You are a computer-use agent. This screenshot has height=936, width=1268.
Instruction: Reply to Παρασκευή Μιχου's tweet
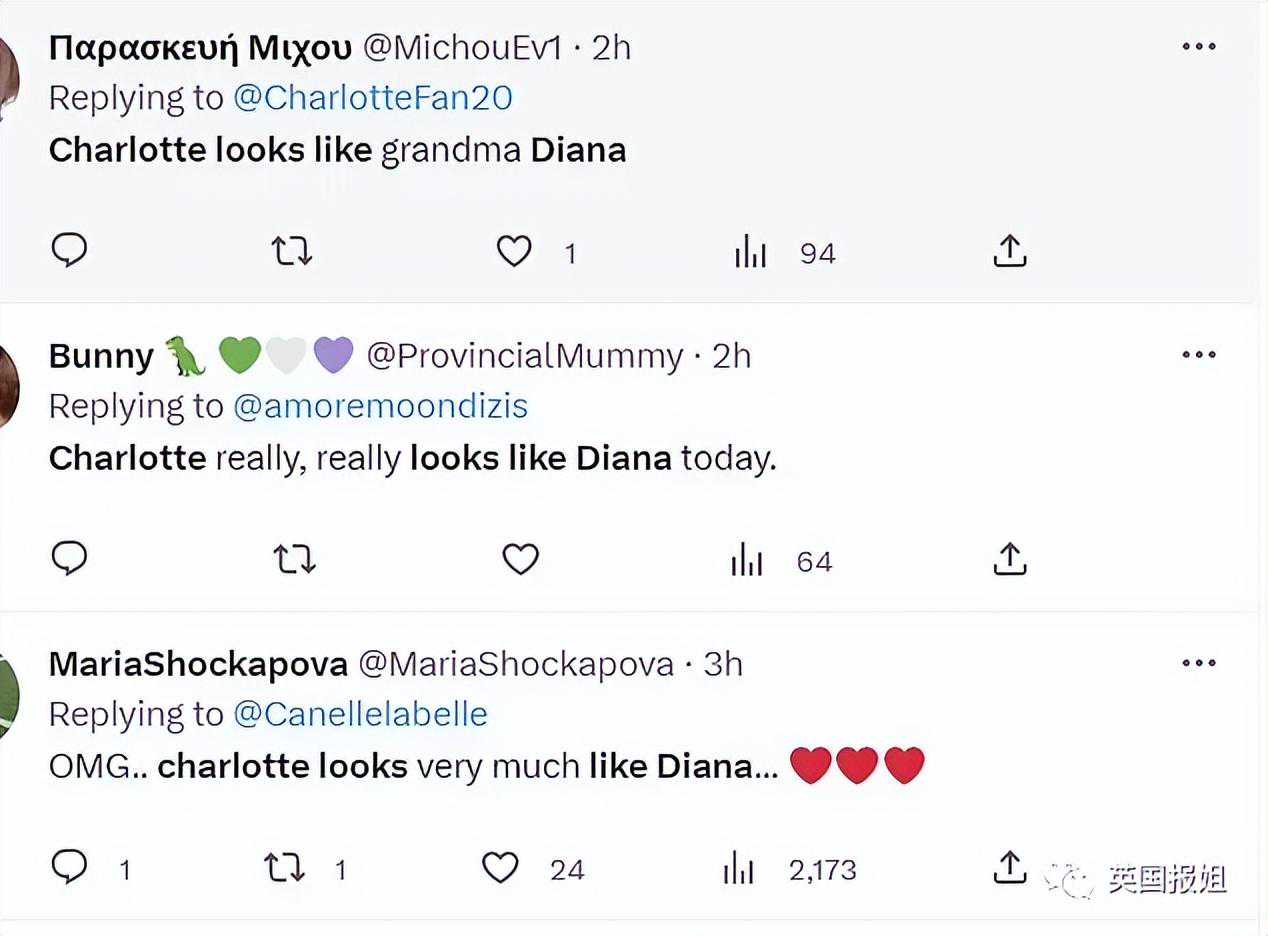click(69, 250)
